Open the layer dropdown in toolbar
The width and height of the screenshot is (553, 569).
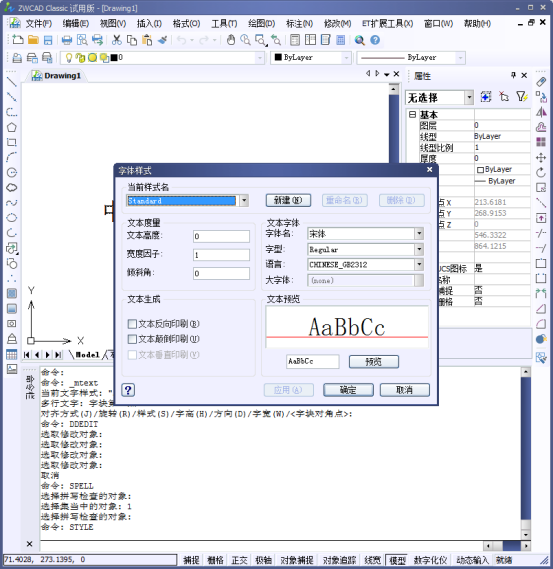pos(260,57)
